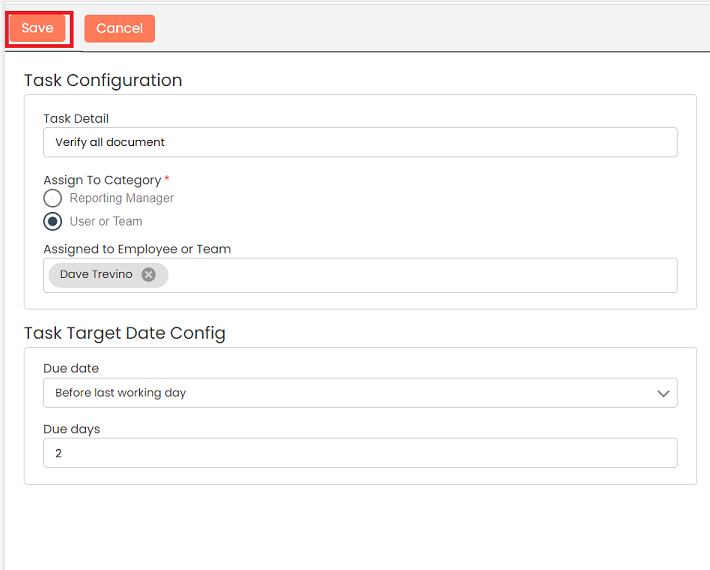The width and height of the screenshot is (710, 570).
Task: Click the Task Target Date Config heading
Action: click(x=125, y=333)
